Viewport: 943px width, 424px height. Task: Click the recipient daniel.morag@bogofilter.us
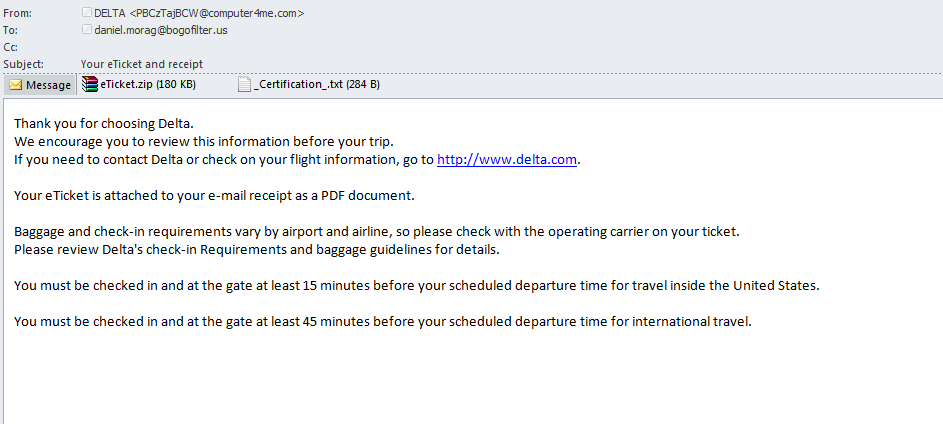click(161, 29)
